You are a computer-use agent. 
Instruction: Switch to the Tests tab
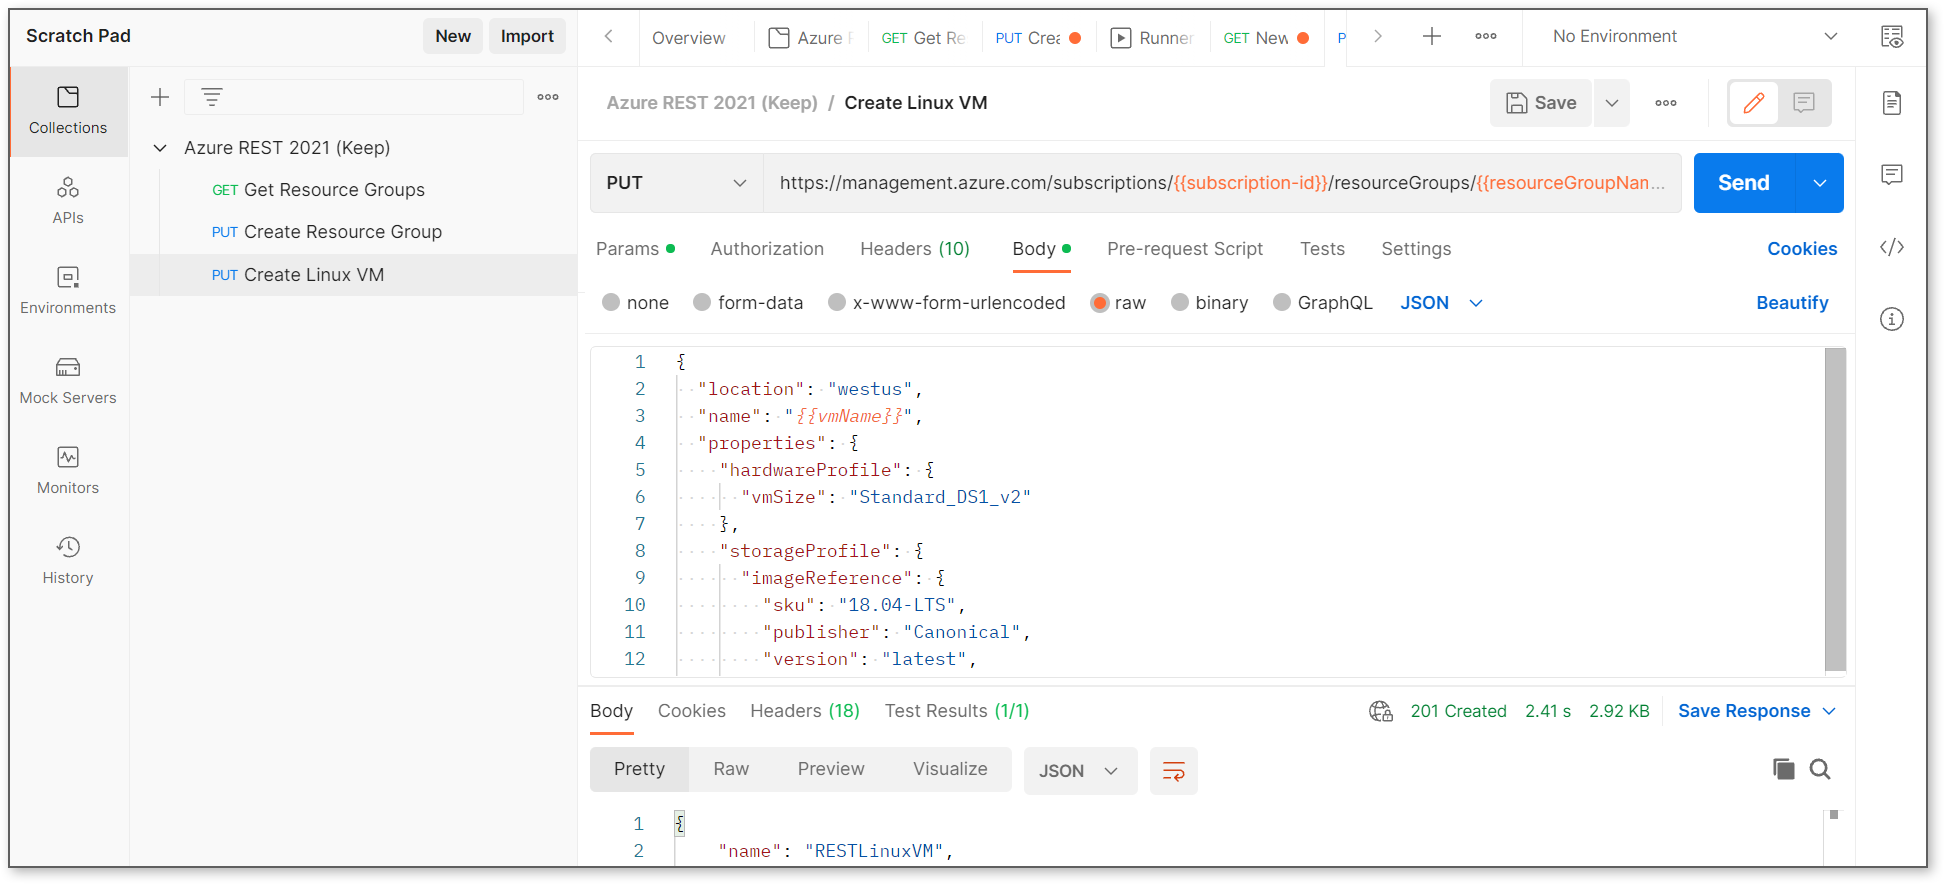1322,249
